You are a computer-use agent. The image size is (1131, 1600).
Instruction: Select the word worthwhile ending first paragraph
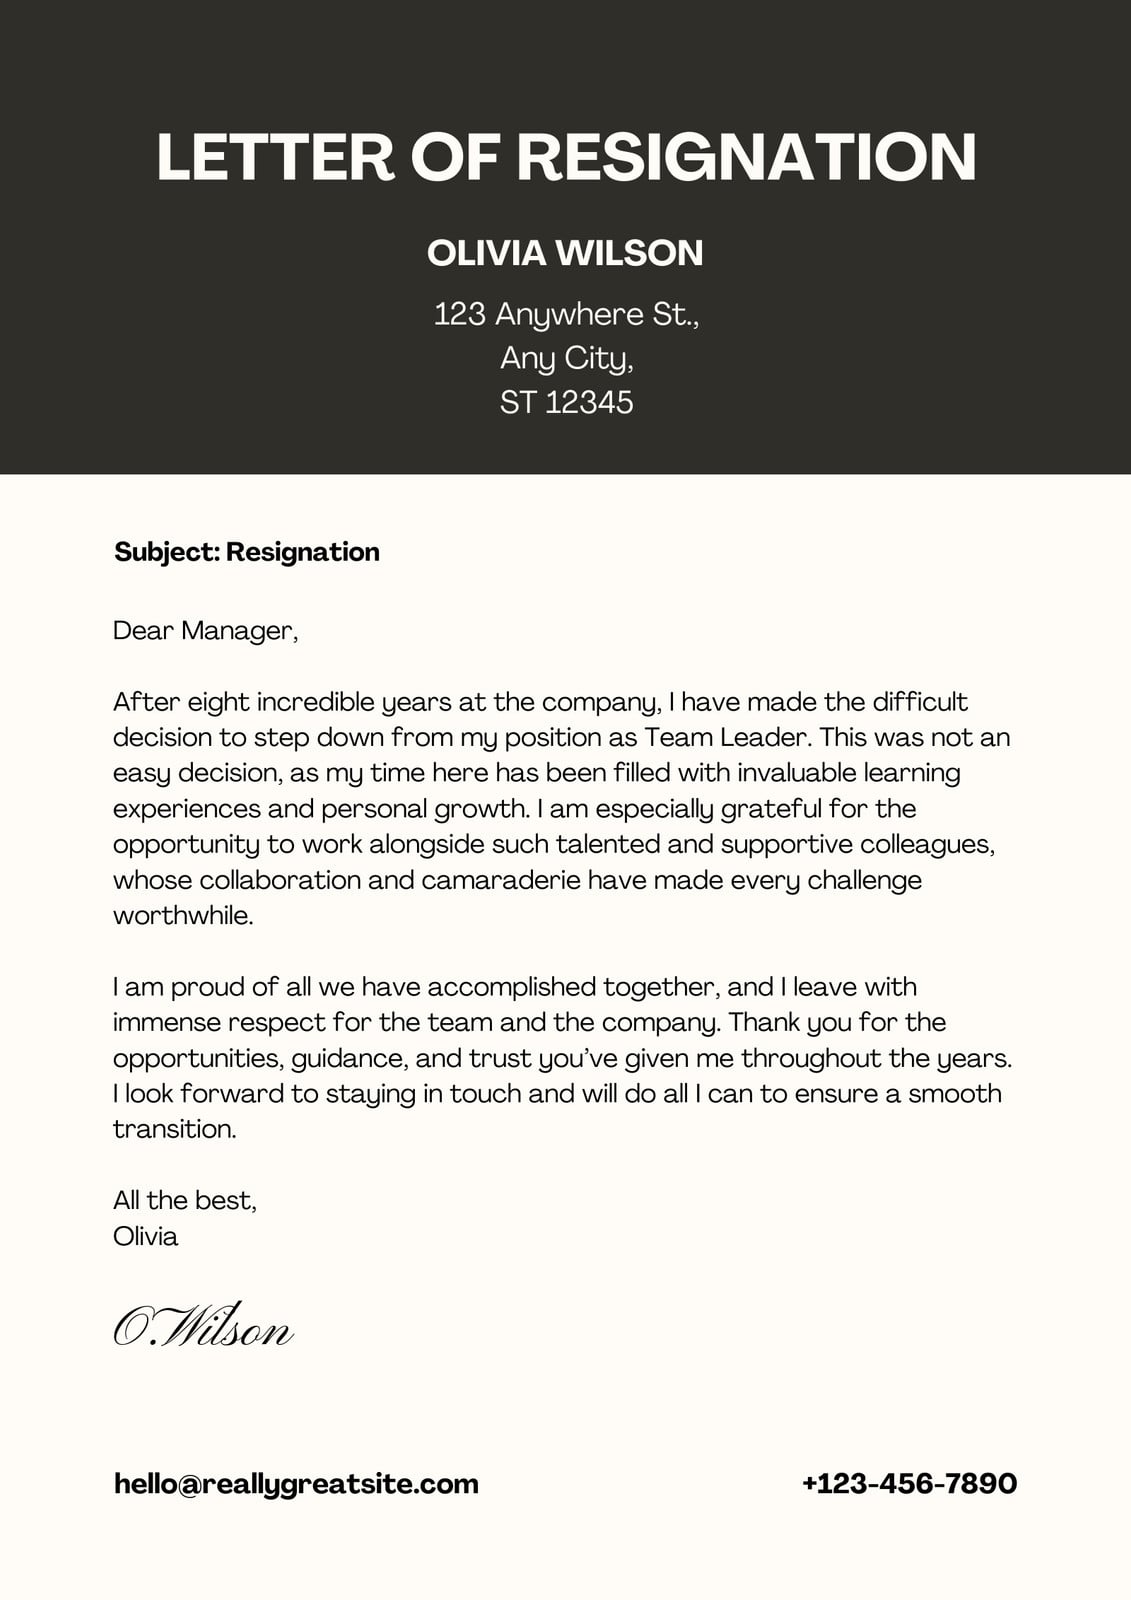pyautogui.click(x=183, y=915)
